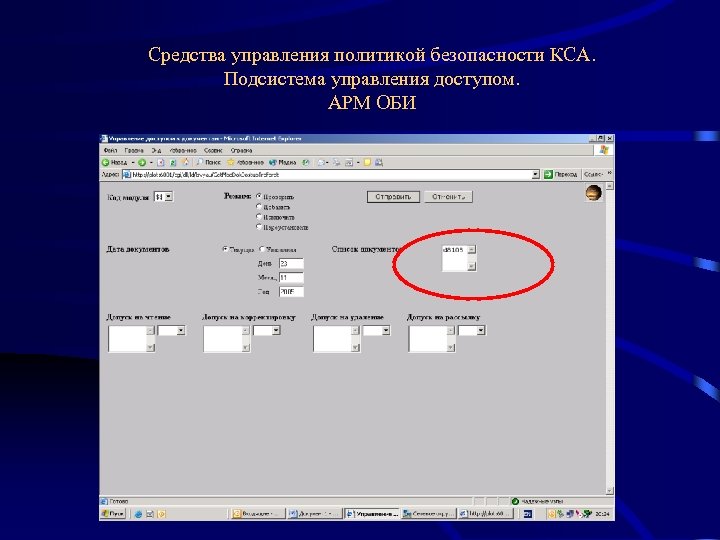Open the Media (Медиа) toolbar icon
The width and height of the screenshot is (720, 540).
click(x=273, y=162)
